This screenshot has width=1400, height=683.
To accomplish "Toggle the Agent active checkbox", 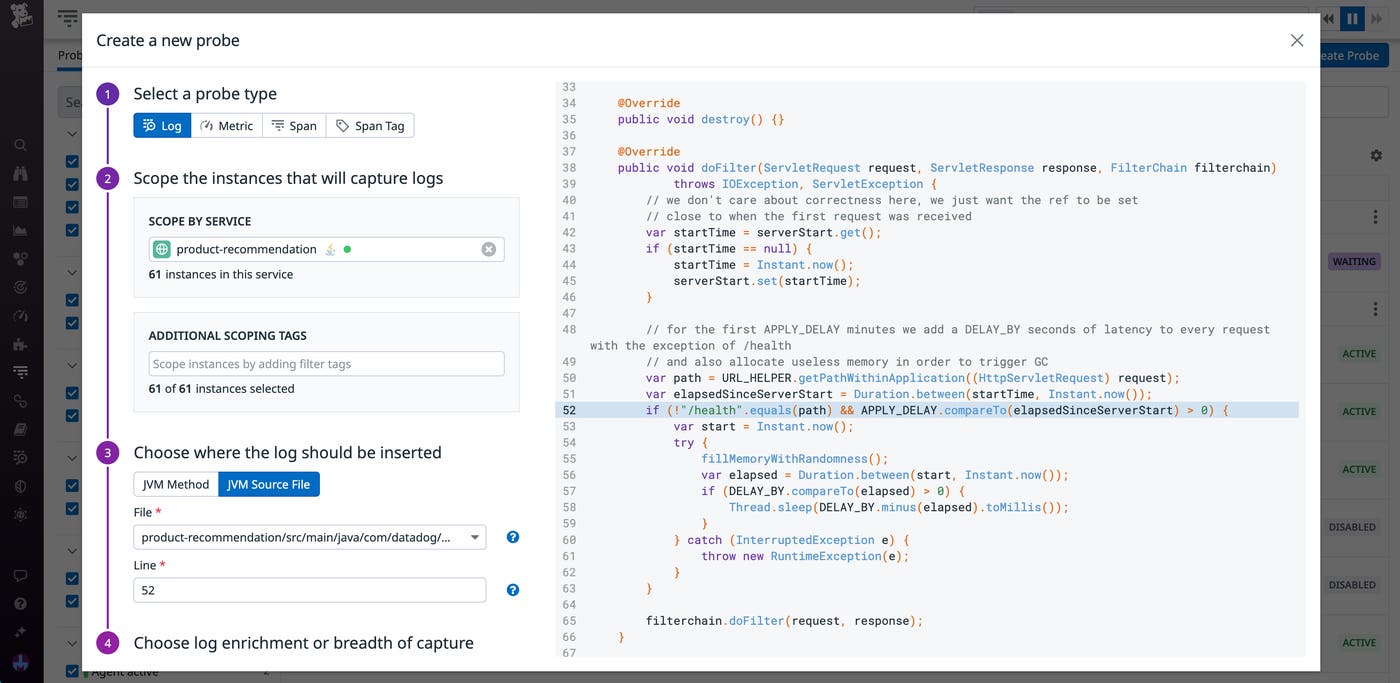I will tap(72, 671).
